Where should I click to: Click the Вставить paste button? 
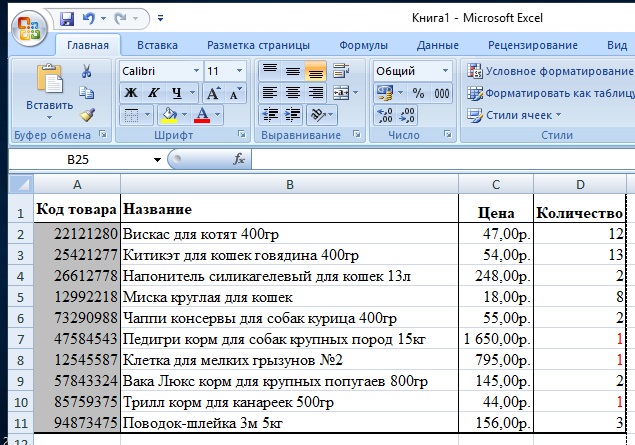49,87
